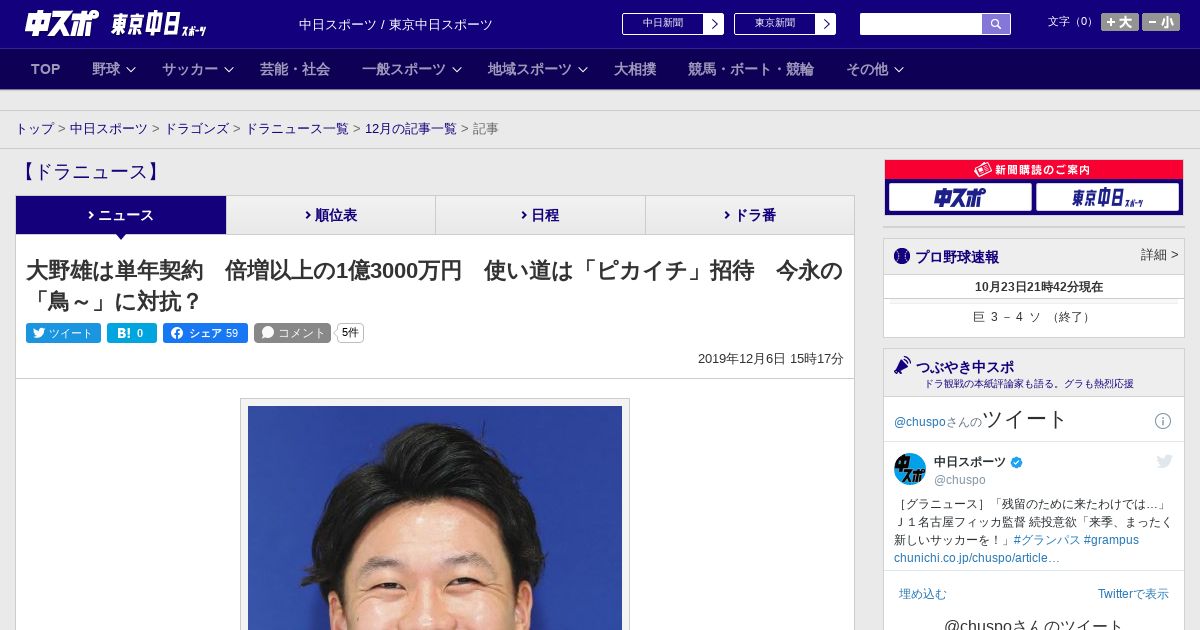1200x630 pixels.
Task: Click the article player photo
Action: (435, 517)
